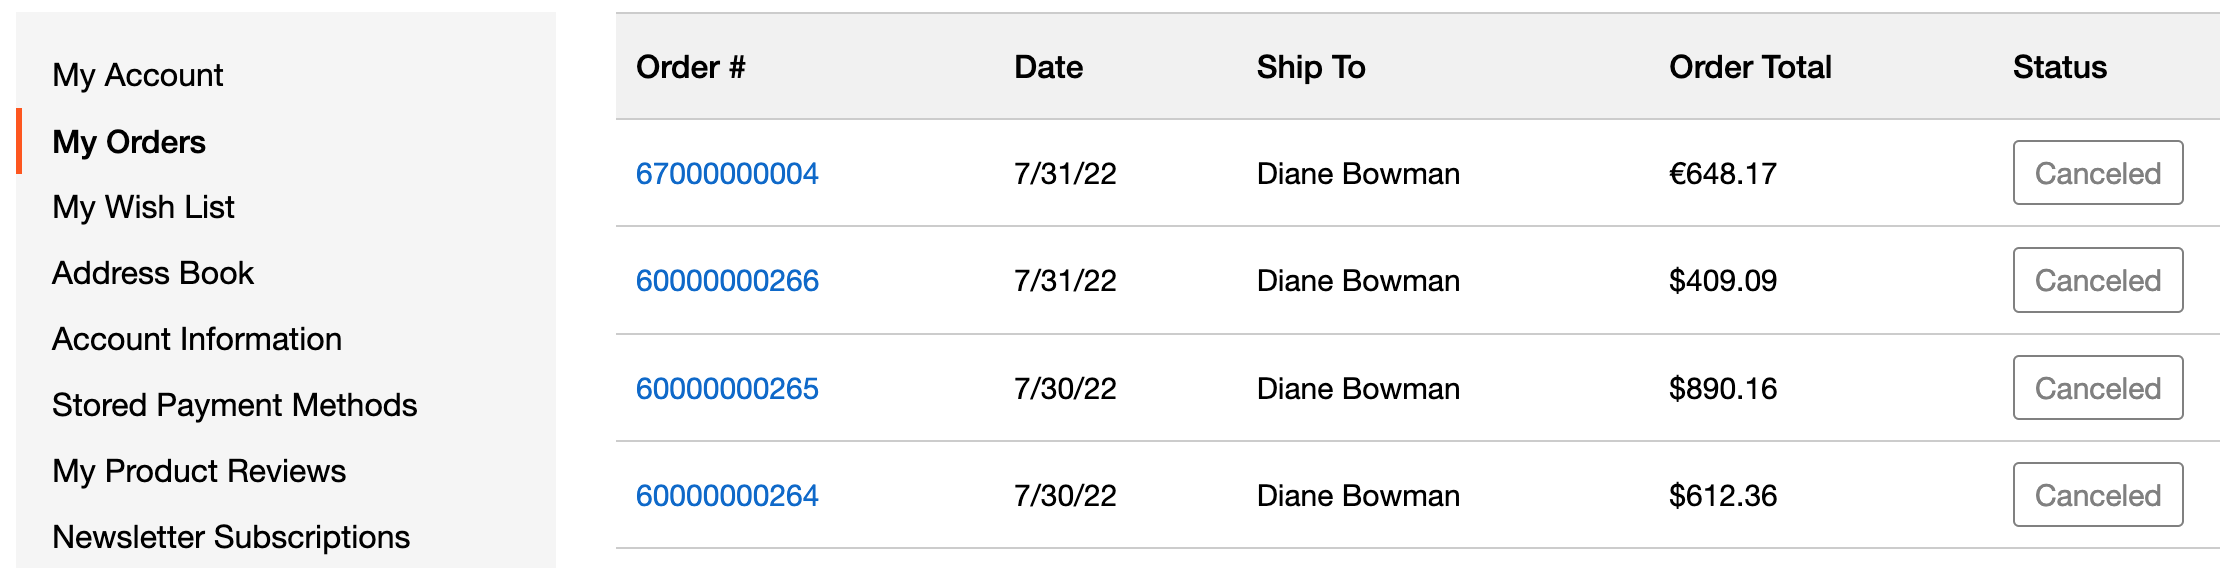
Task: Click the Order Total column header
Action: [1750, 67]
